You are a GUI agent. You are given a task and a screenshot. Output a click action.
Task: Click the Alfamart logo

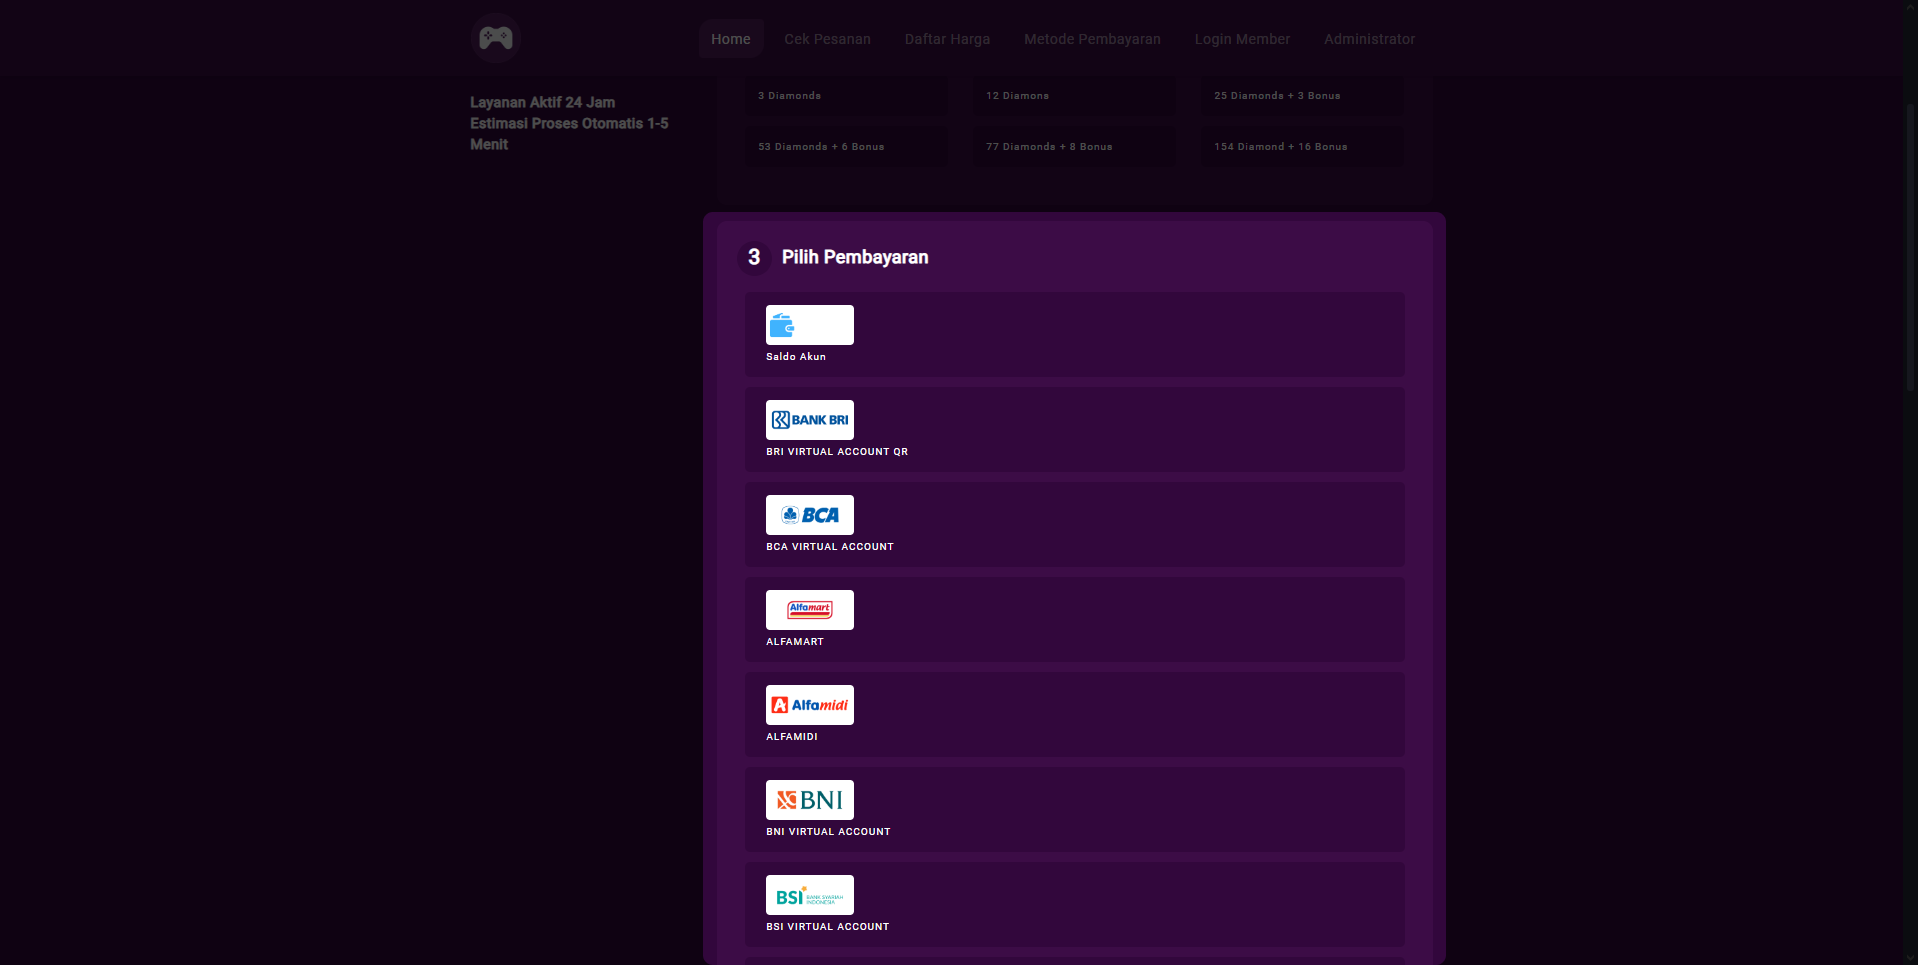[x=810, y=610]
